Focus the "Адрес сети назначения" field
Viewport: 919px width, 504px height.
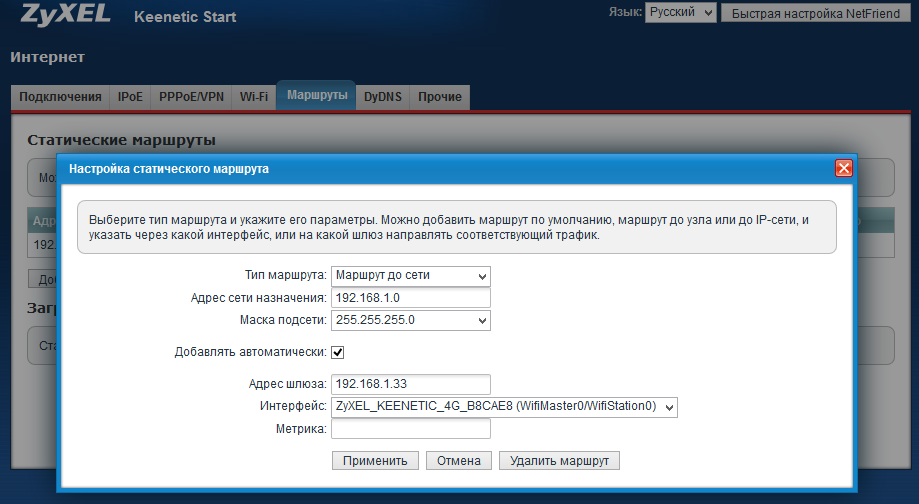410,298
